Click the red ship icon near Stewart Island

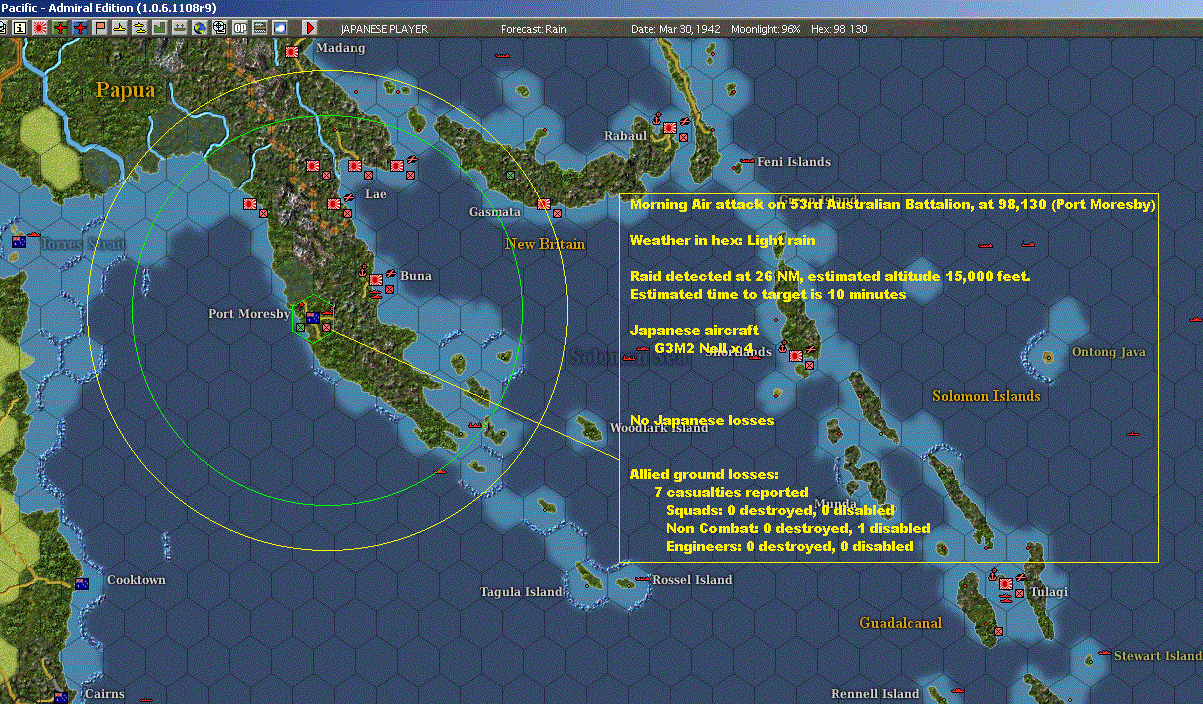pyautogui.click(x=1105, y=654)
